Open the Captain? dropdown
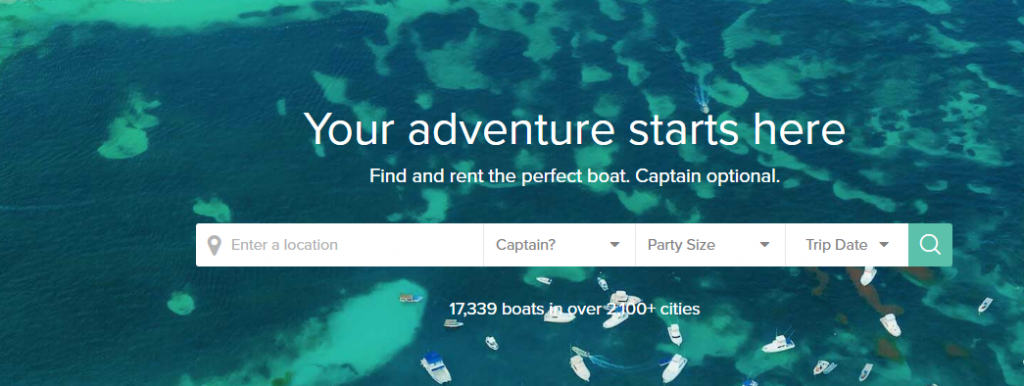The height and width of the screenshot is (386, 1024). pyautogui.click(x=559, y=245)
